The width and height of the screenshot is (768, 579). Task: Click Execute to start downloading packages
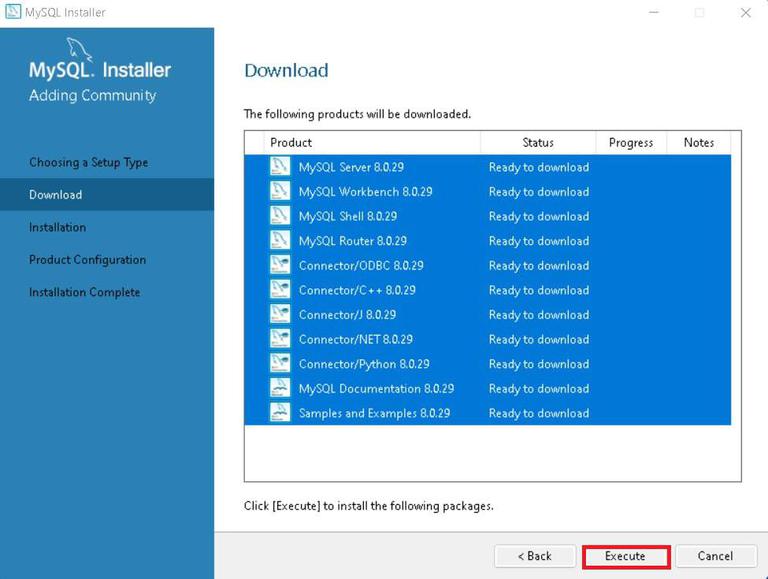pyautogui.click(x=625, y=556)
